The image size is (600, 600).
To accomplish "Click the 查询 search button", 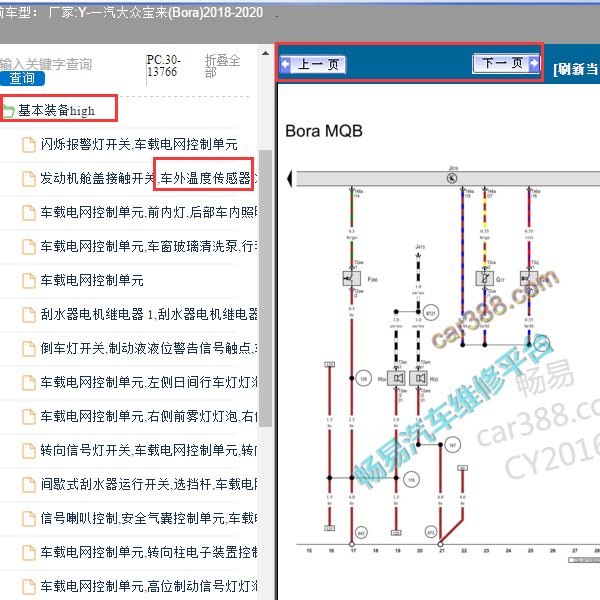I will (22, 78).
